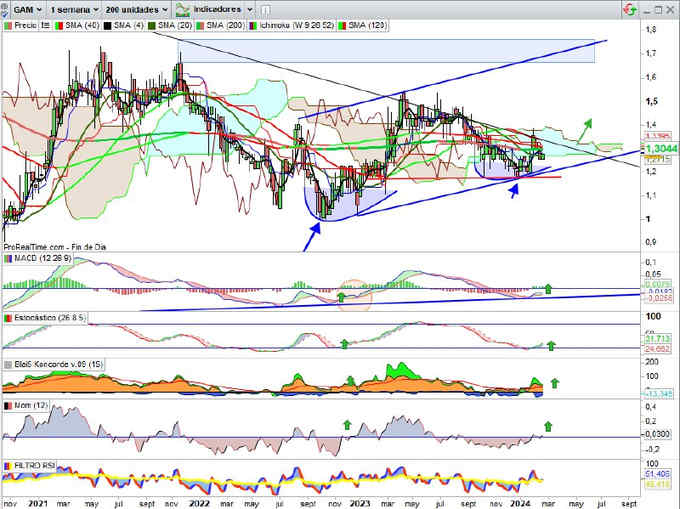This screenshot has height=509, width=680.
Task: Click the FILTRO RSI panel color icon
Action: (x=8, y=466)
